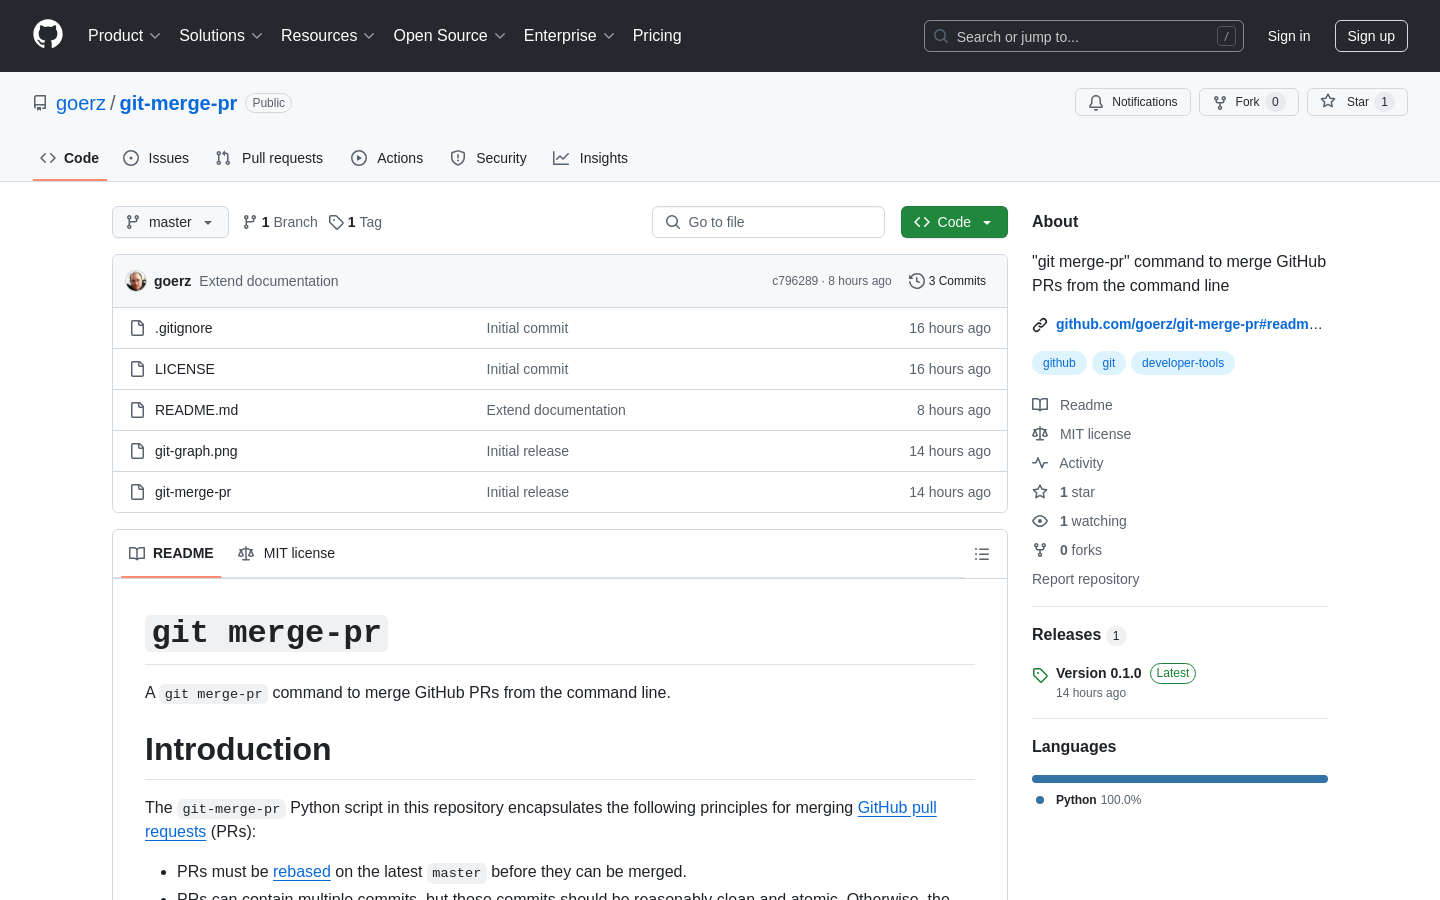This screenshot has width=1440, height=900.
Task: Open the Security tab
Action: coord(488,158)
